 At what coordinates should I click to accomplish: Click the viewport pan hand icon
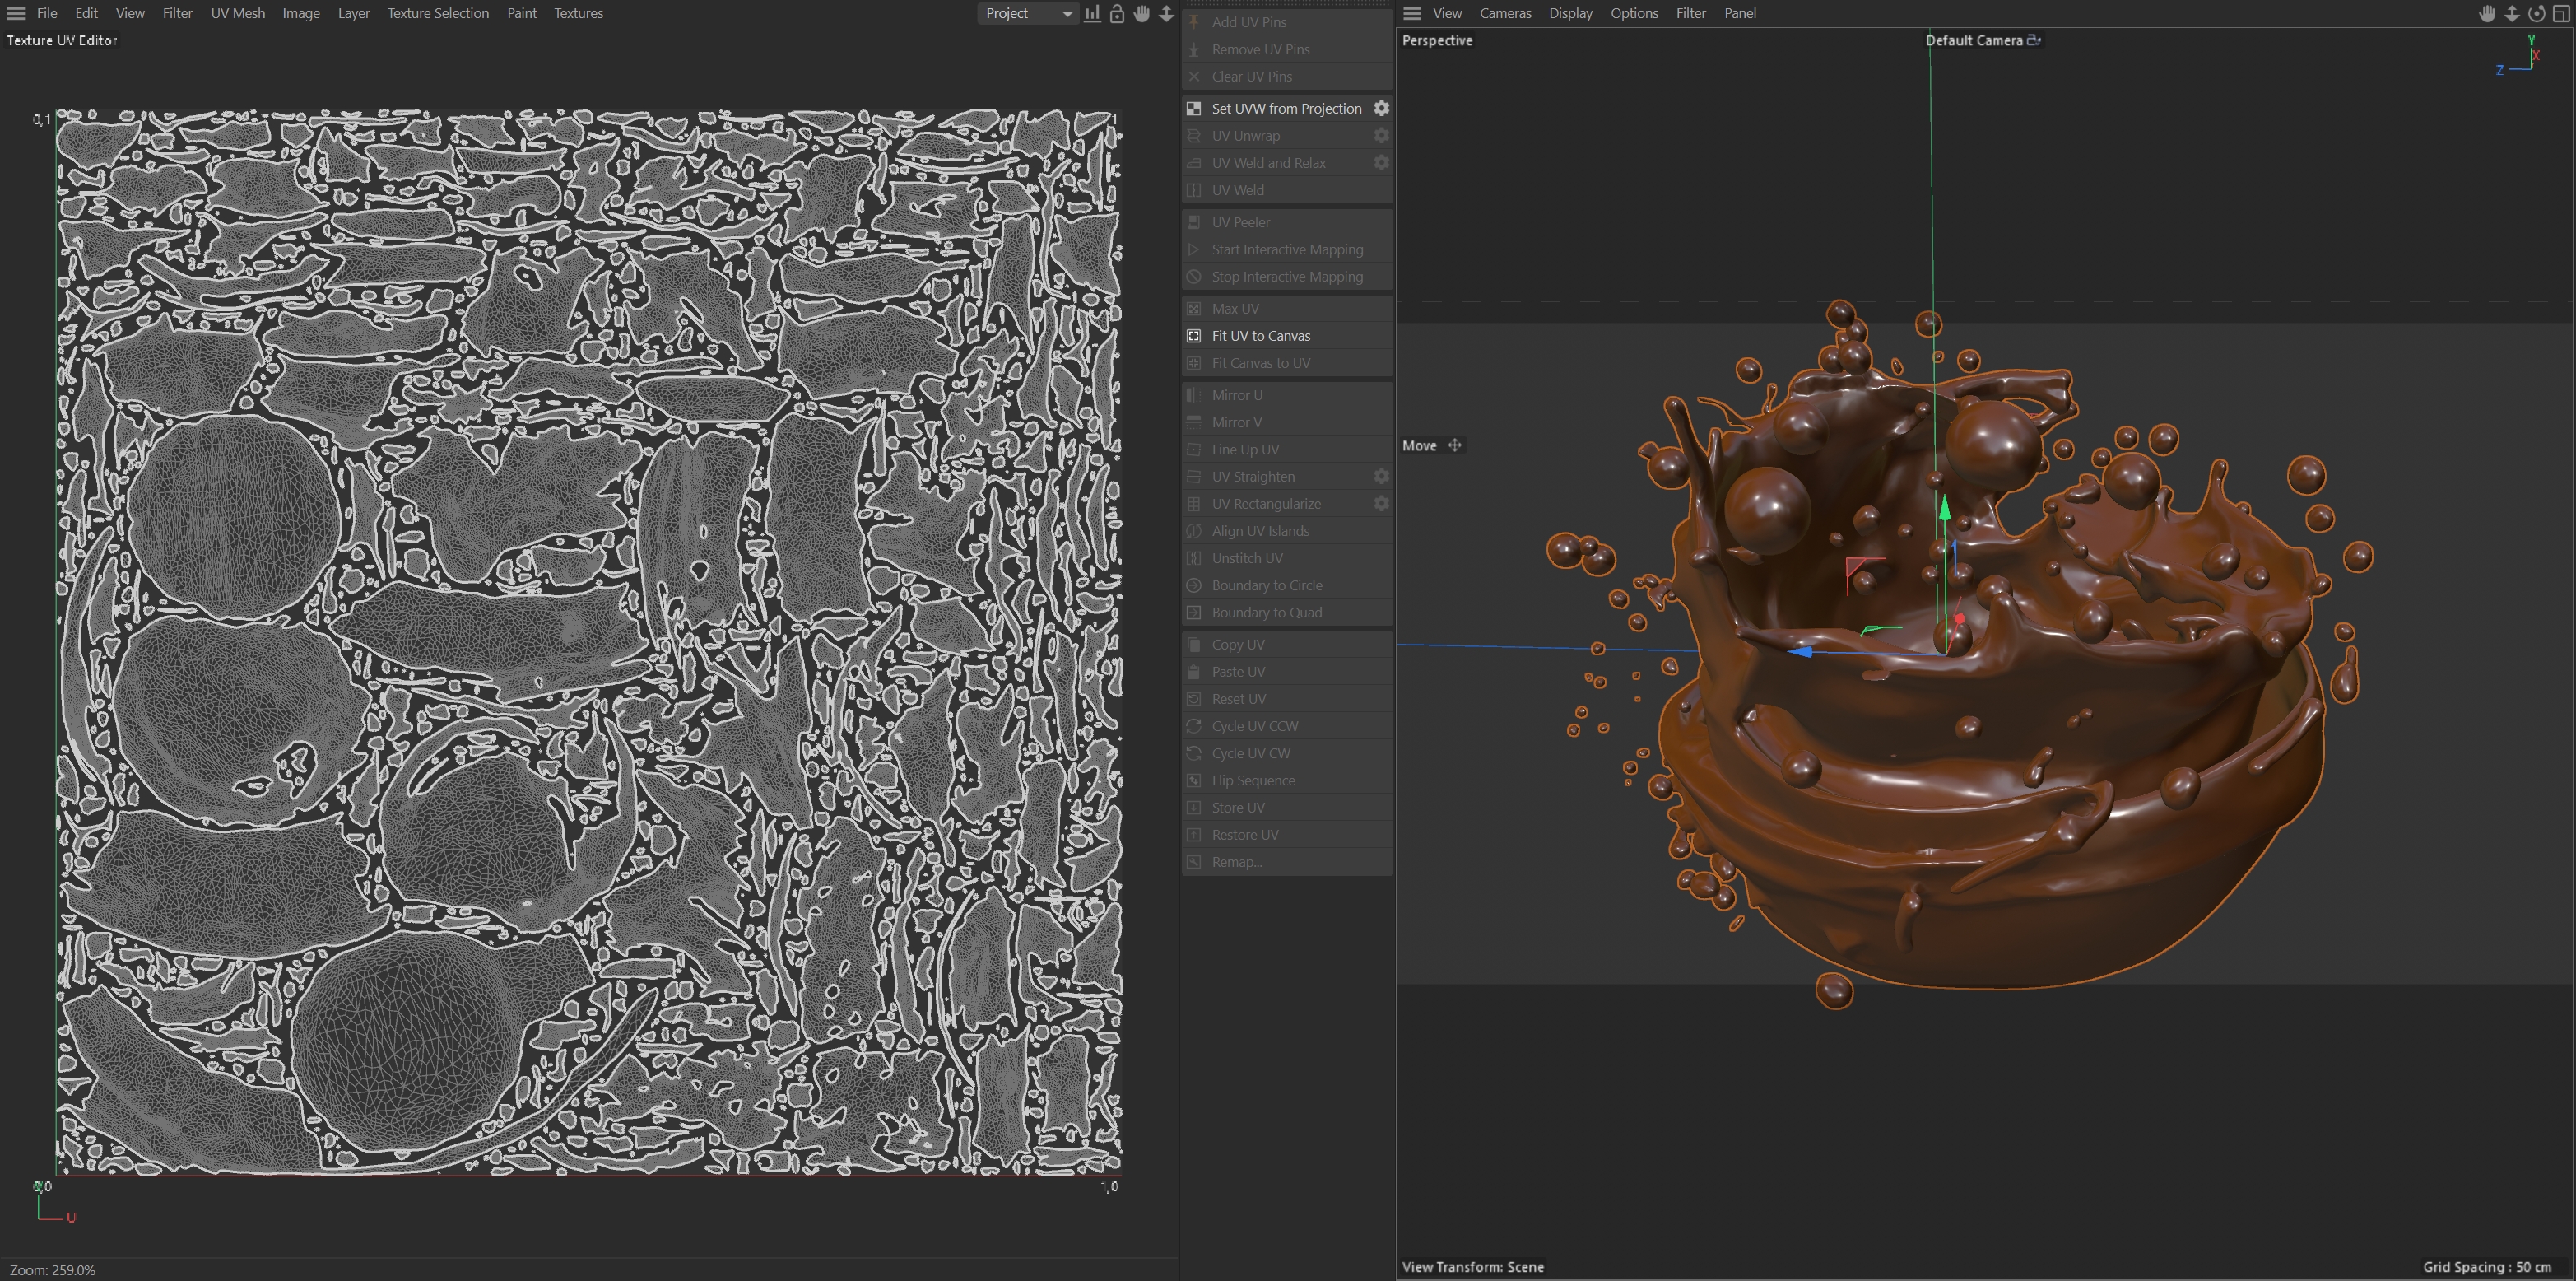2487,13
